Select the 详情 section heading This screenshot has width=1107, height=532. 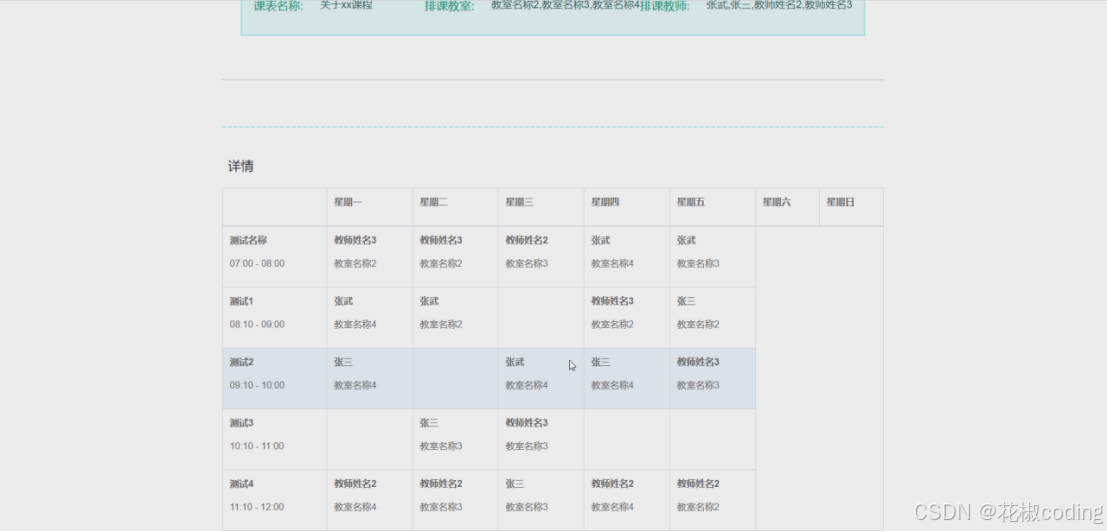[241, 167]
